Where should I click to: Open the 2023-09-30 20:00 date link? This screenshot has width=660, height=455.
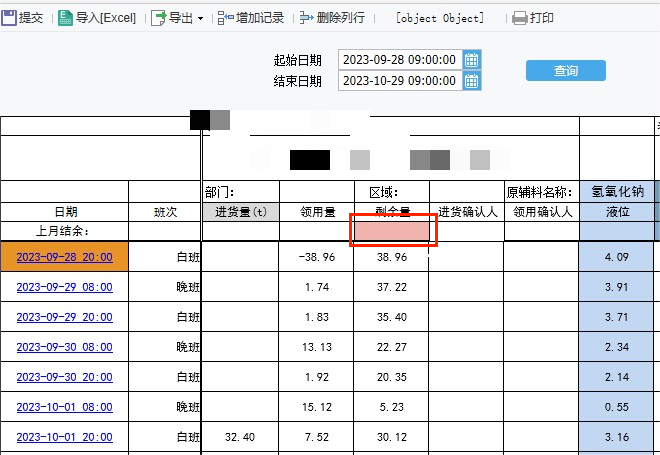pos(64,377)
